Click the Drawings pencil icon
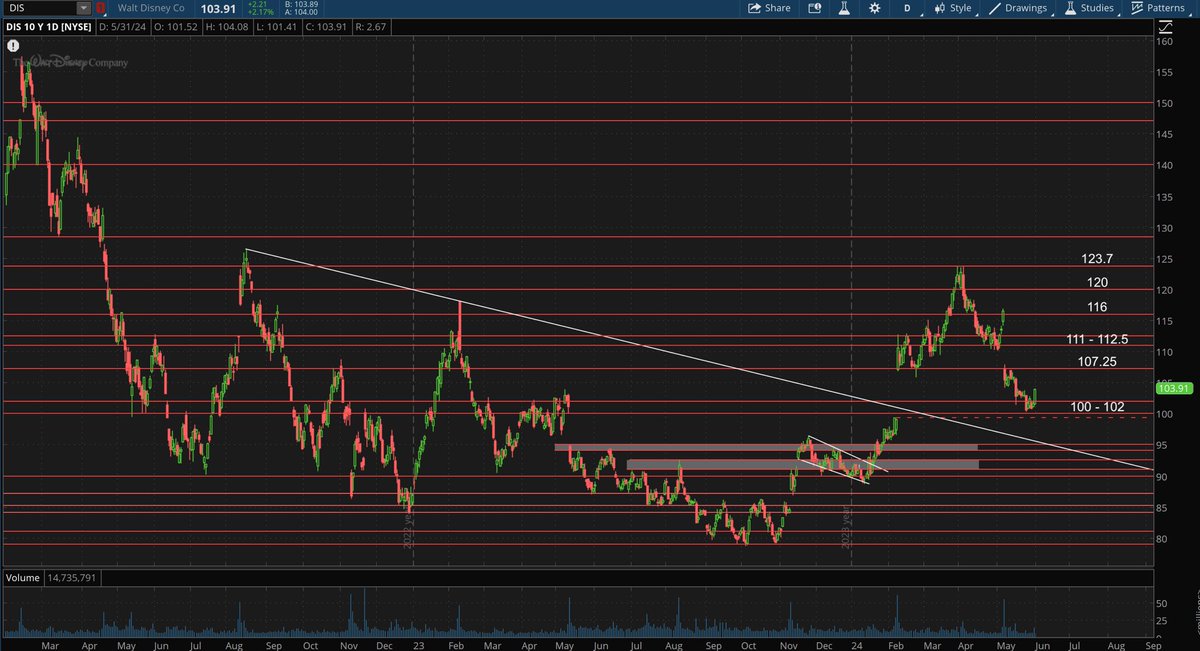This screenshot has height=651, width=1200. click(x=997, y=8)
